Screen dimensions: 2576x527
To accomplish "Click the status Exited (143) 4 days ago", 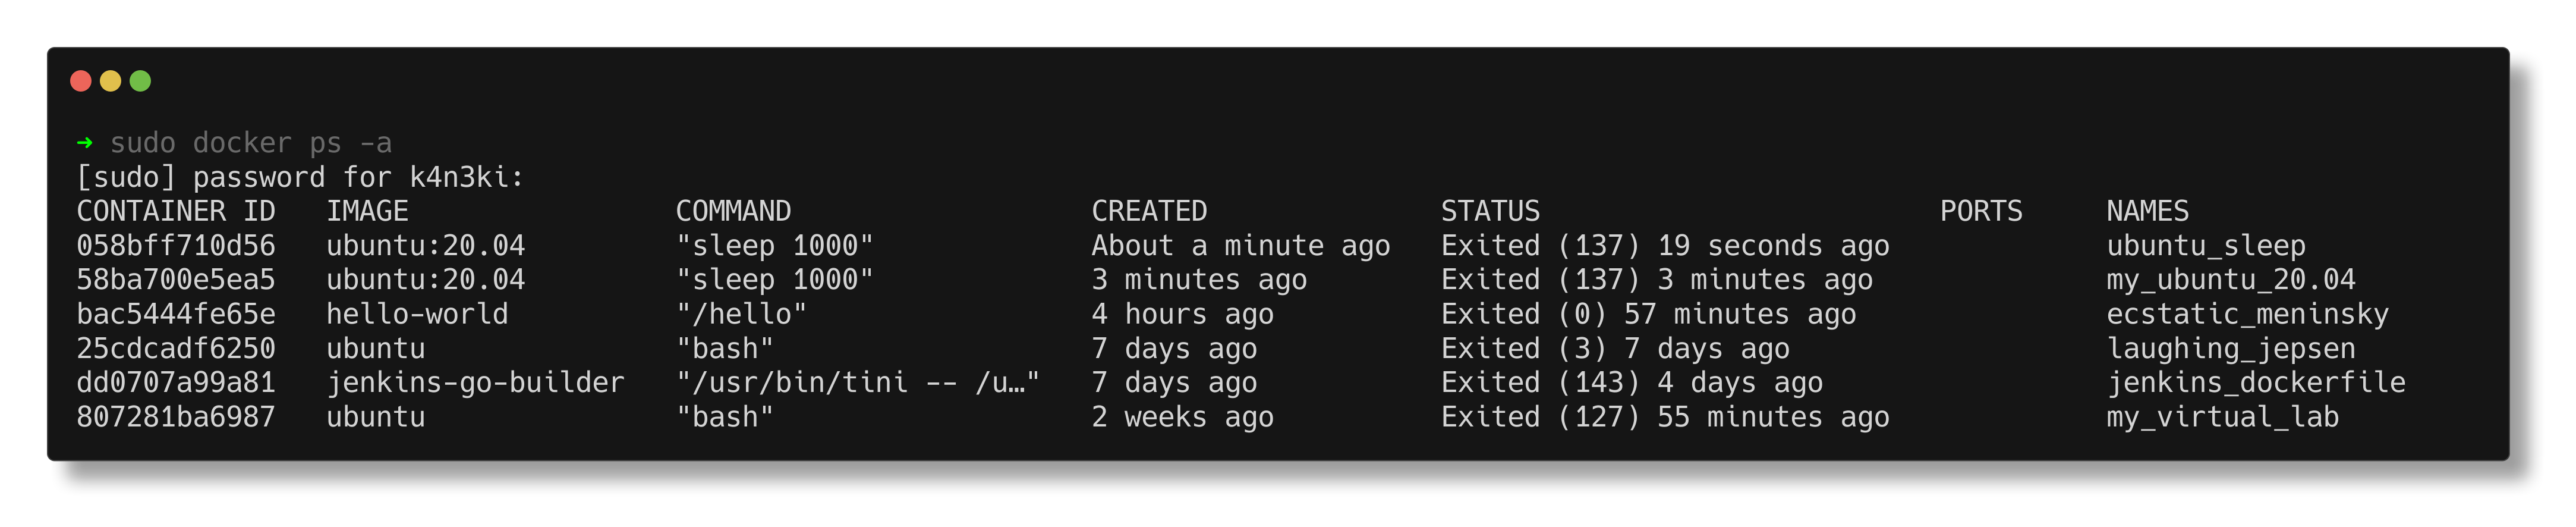I will click(1631, 382).
